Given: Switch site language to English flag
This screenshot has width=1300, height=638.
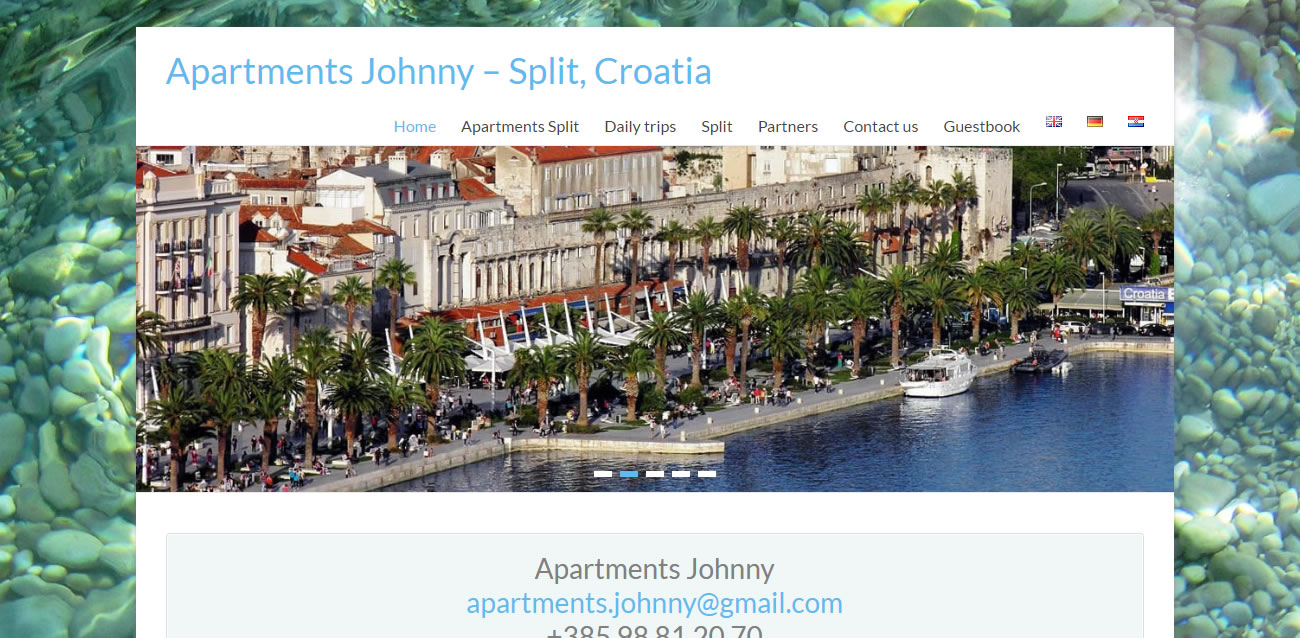Looking at the screenshot, I should click(x=1054, y=121).
